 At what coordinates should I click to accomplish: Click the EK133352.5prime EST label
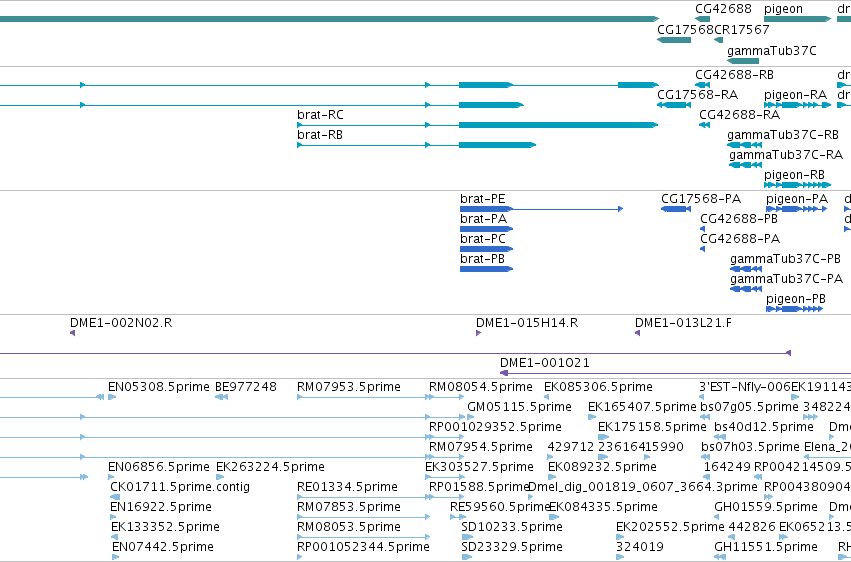pyautogui.click(x=166, y=528)
